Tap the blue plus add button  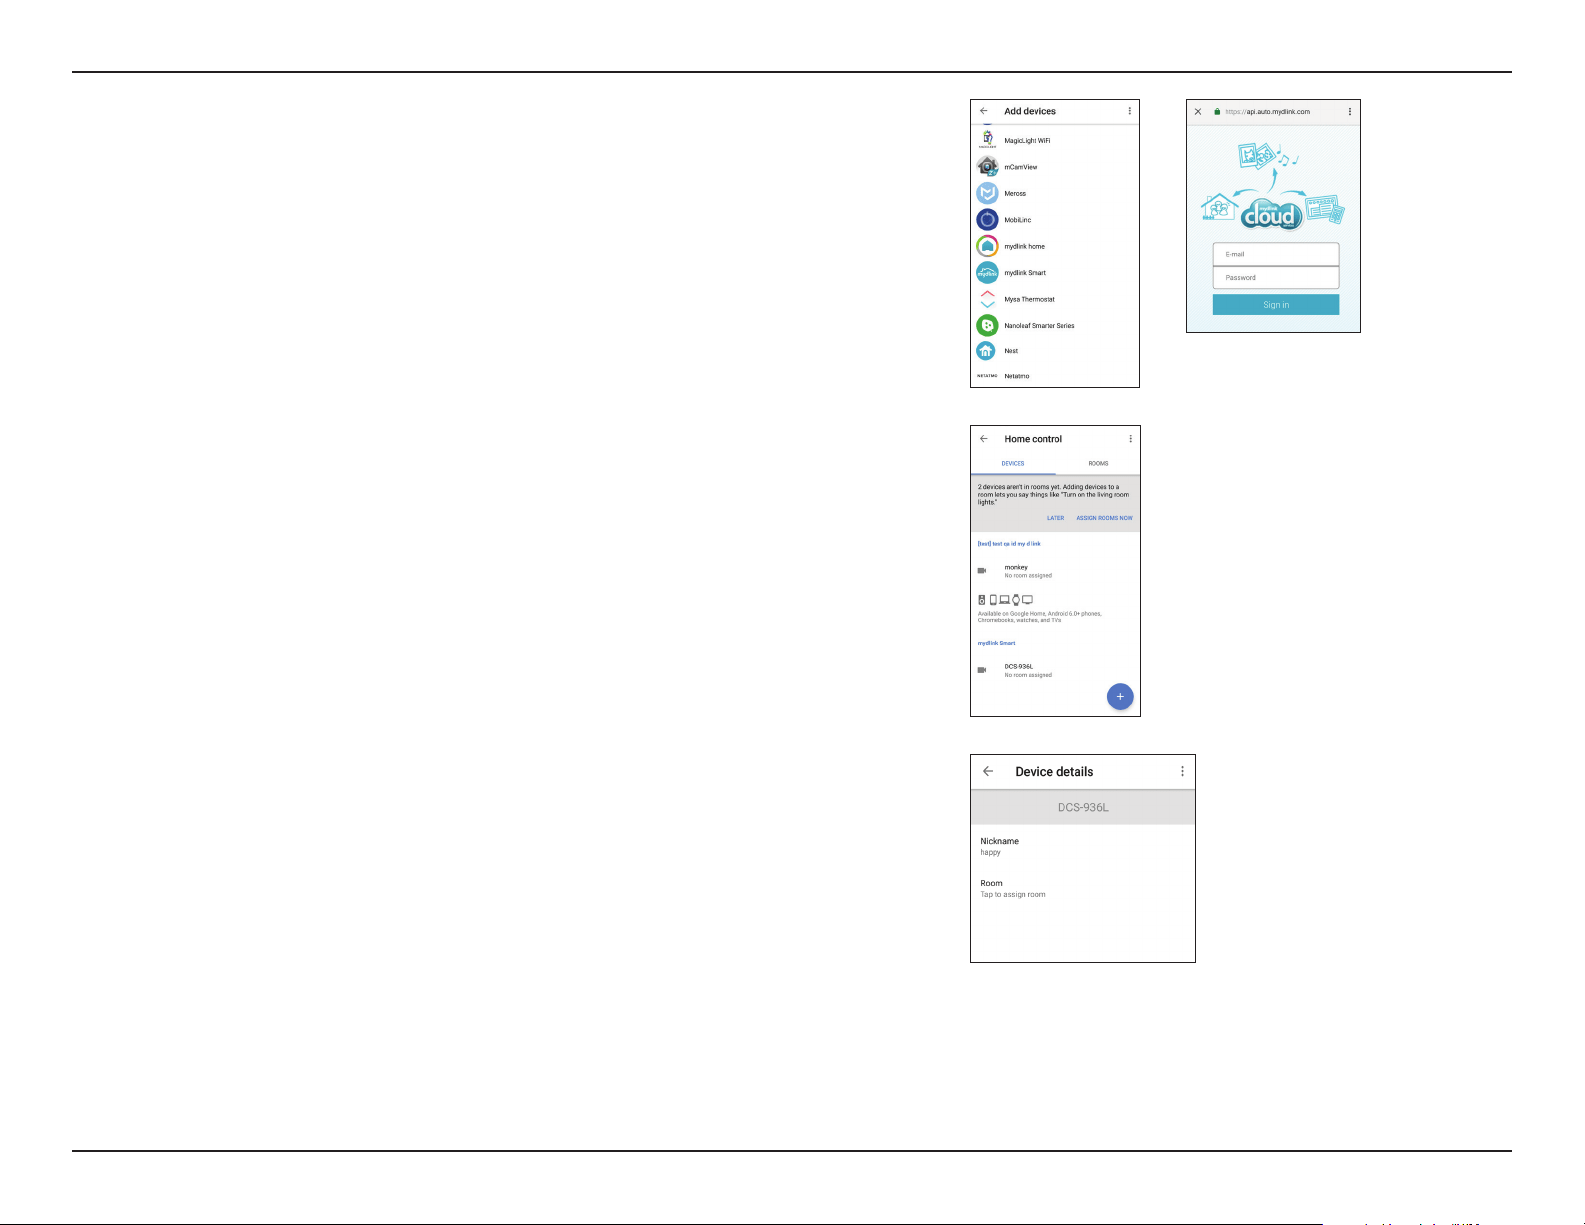pyautogui.click(x=1120, y=697)
